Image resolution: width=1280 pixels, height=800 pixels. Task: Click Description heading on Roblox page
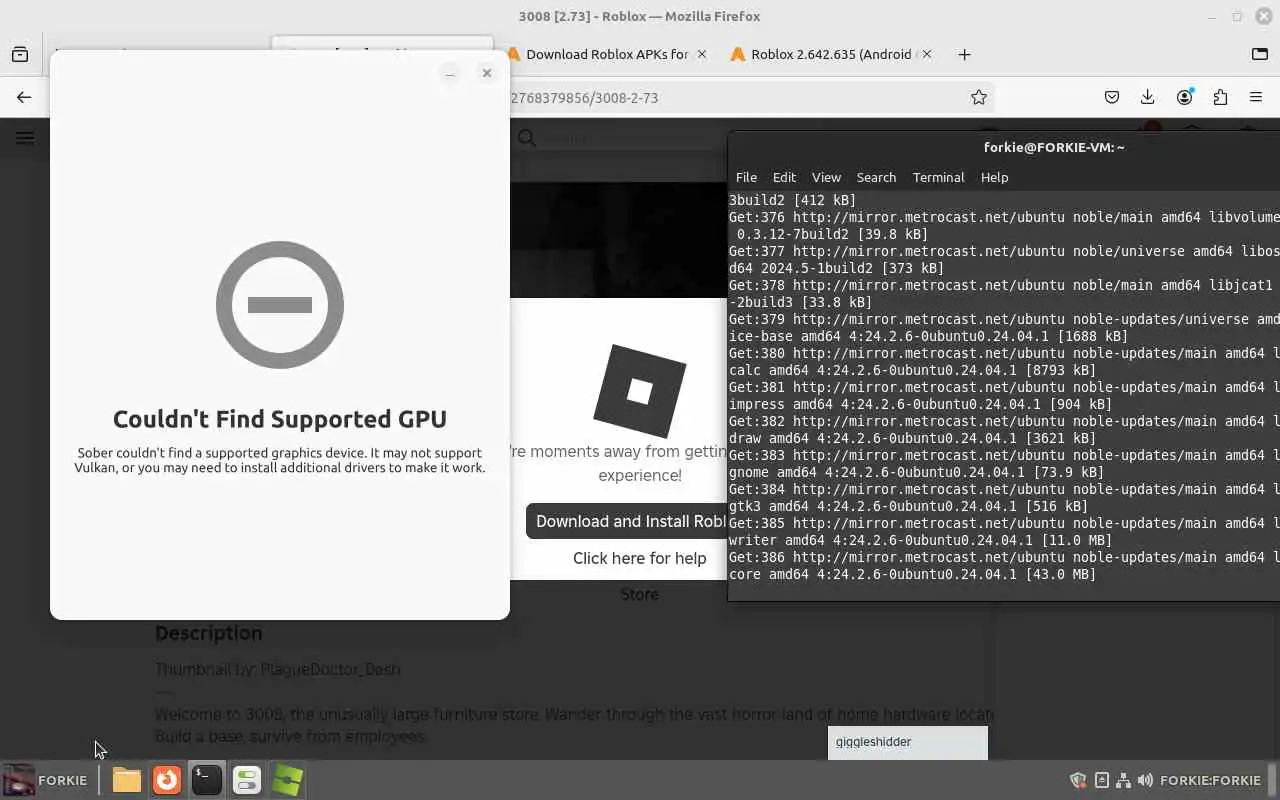point(208,633)
